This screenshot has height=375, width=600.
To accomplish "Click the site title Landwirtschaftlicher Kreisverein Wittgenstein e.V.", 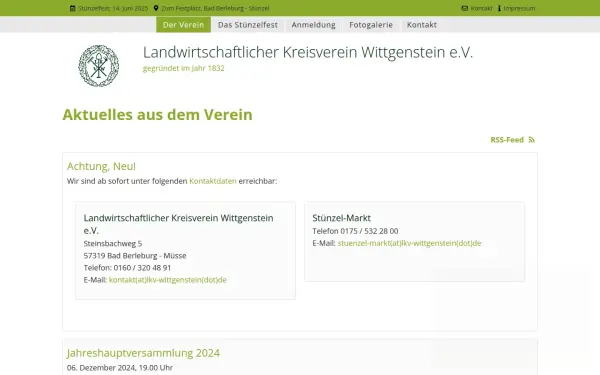I will [308, 52].
